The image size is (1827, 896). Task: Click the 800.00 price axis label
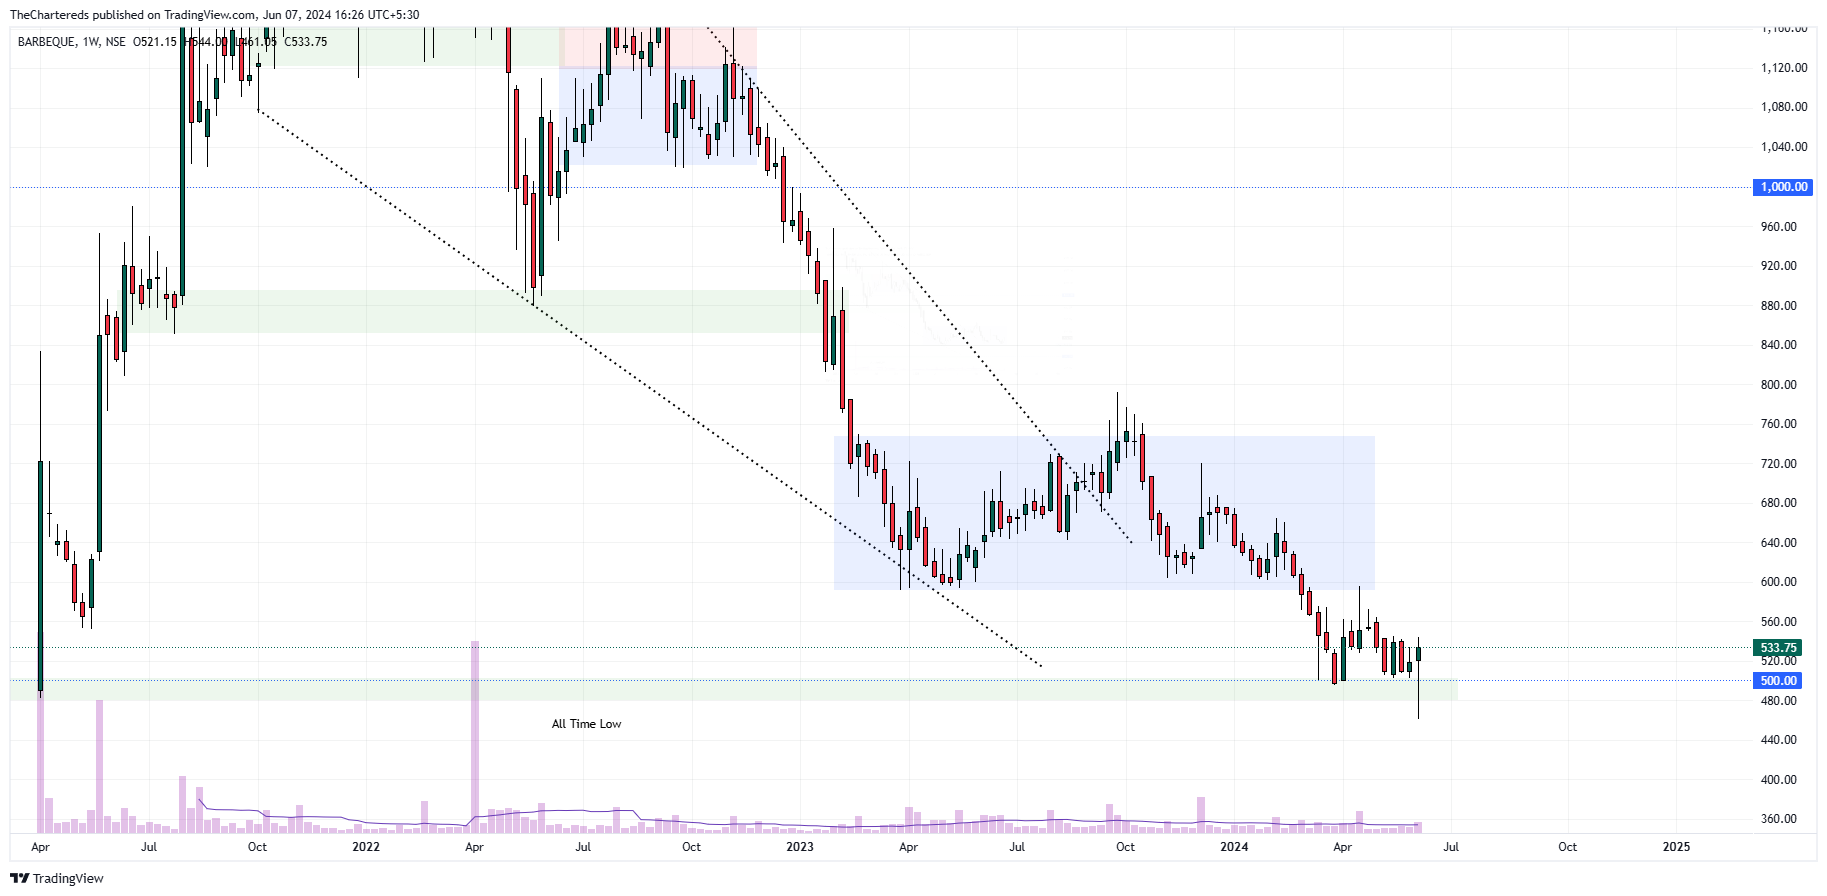pyautogui.click(x=1778, y=385)
